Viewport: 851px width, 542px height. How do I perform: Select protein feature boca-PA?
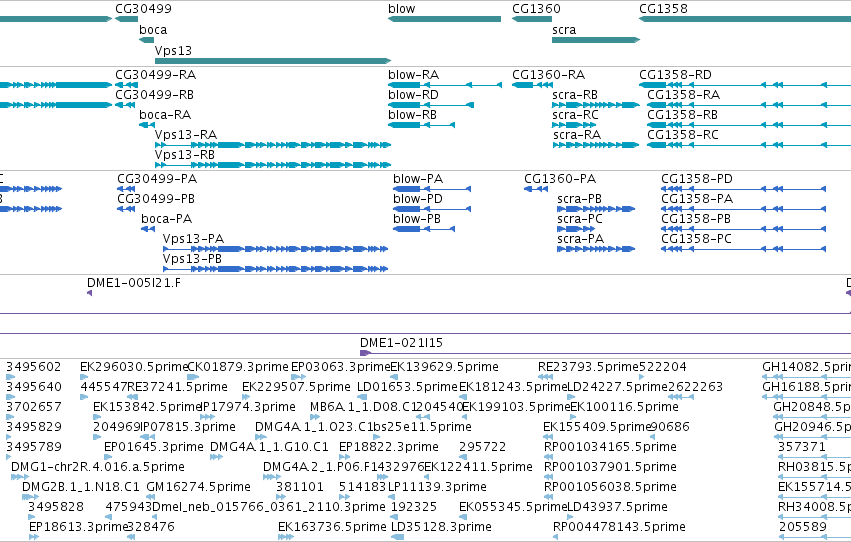(x=148, y=229)
